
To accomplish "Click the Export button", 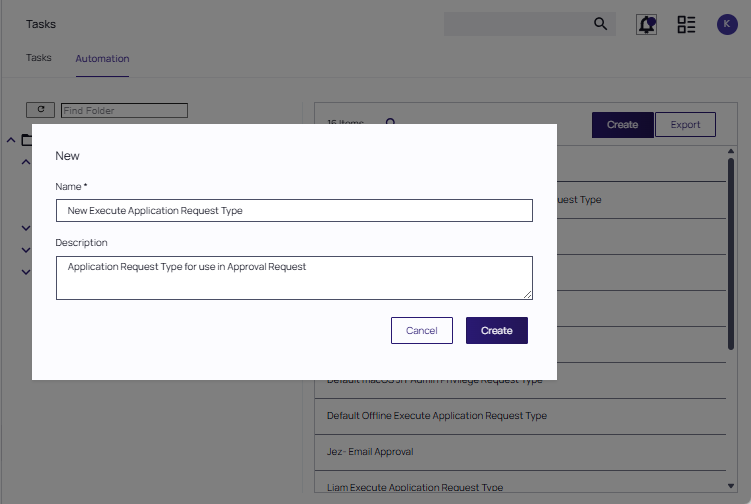I will coord(685,125).
